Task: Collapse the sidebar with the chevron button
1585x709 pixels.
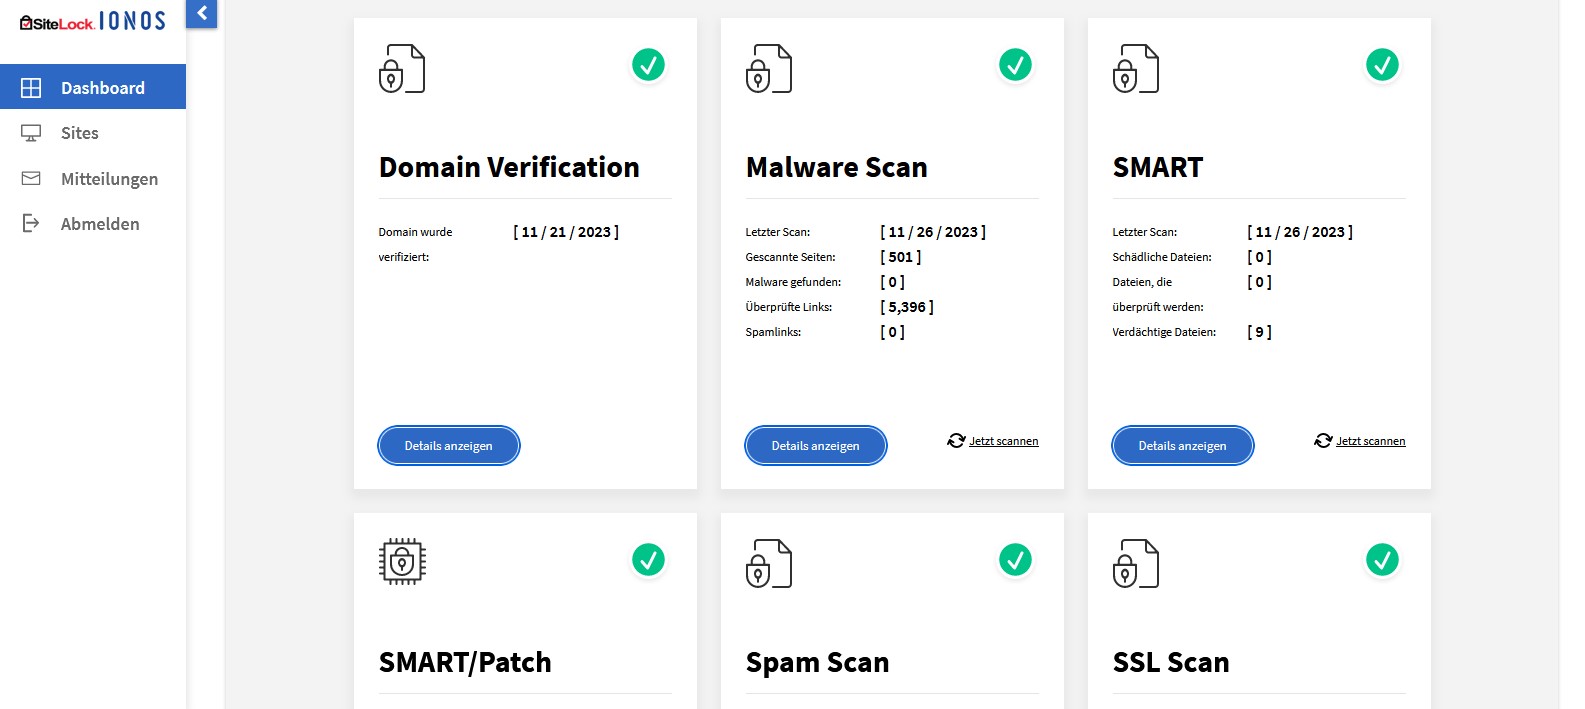Action: (x=201, y=14)
